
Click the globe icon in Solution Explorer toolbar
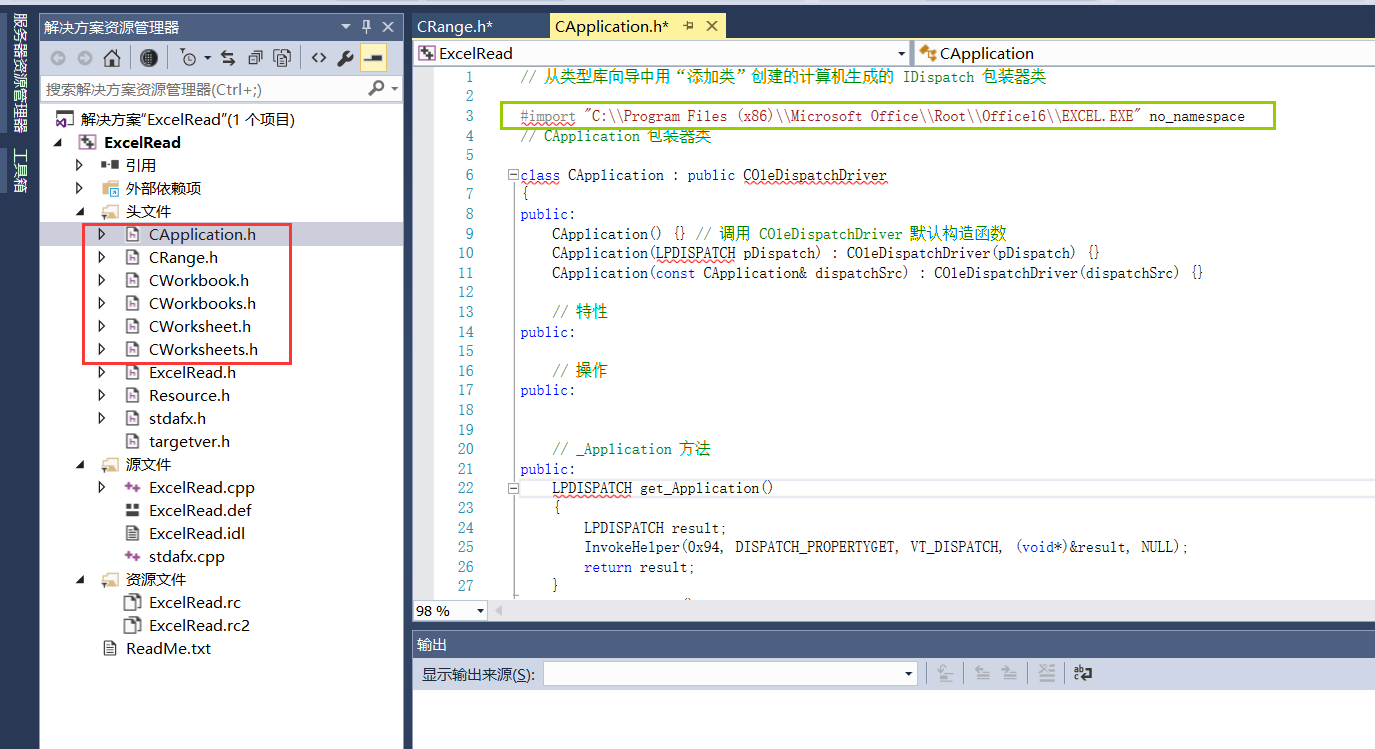coord(148,58)
